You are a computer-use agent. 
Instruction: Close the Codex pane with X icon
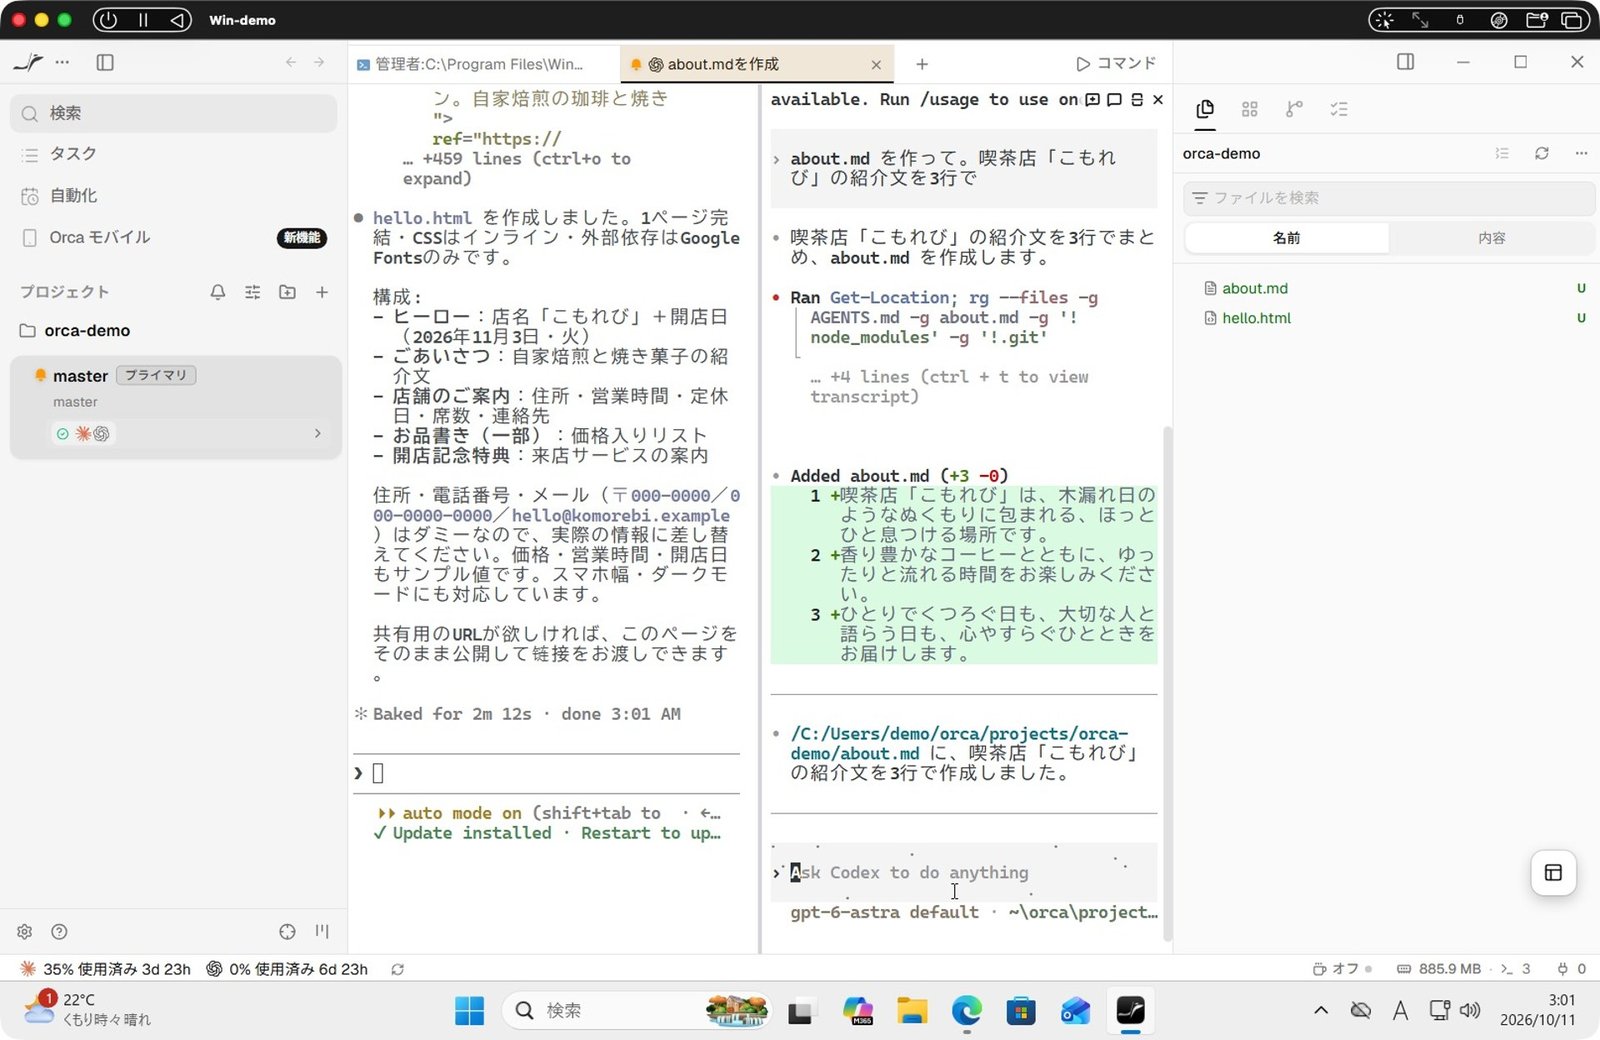[x=1158, y=99]
